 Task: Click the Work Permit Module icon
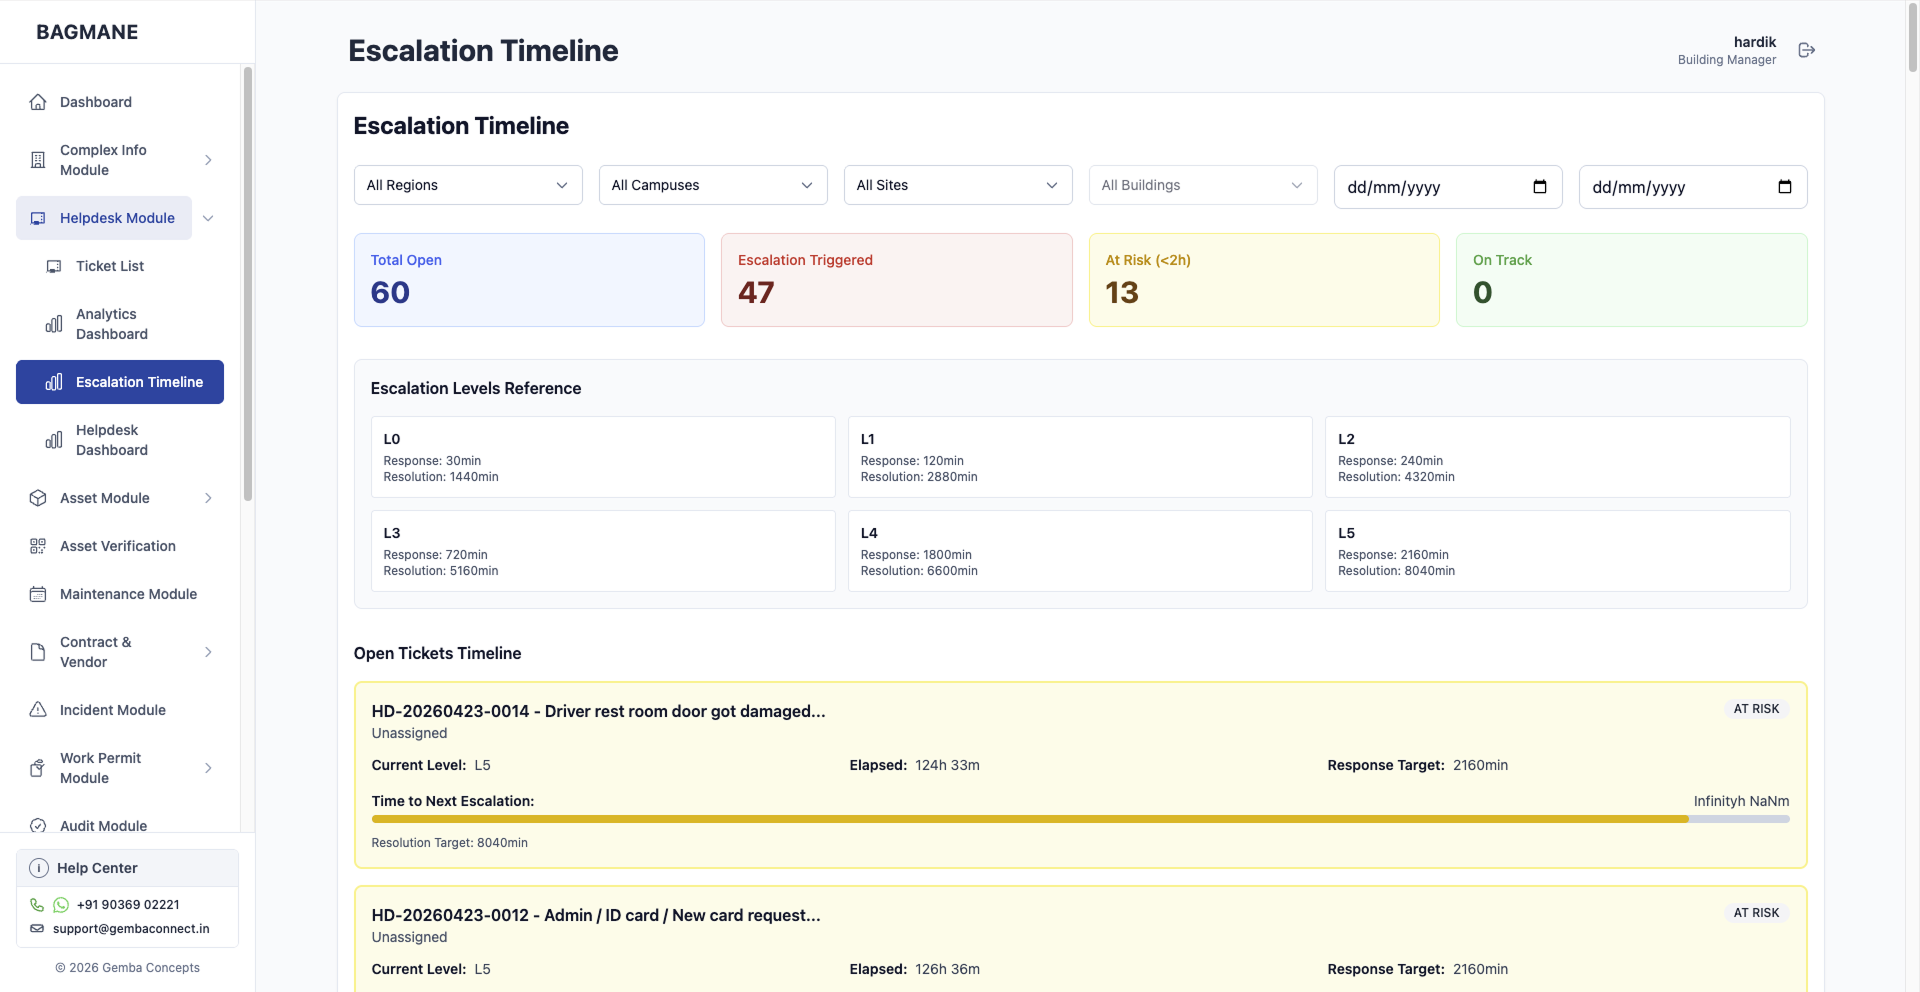(x=38, y=768)
